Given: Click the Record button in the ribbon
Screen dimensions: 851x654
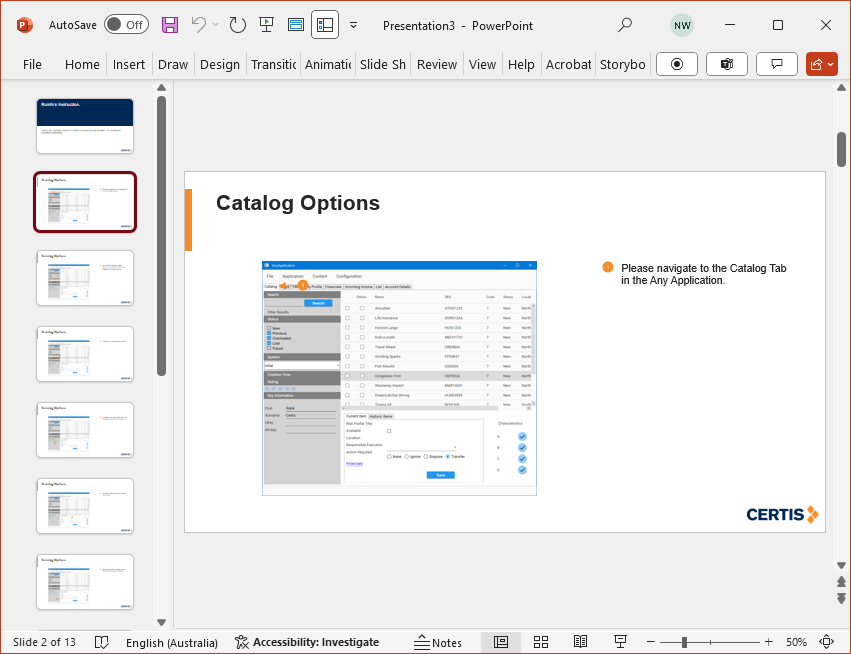Looking at the screenshot, I should [x=677, y=64].
